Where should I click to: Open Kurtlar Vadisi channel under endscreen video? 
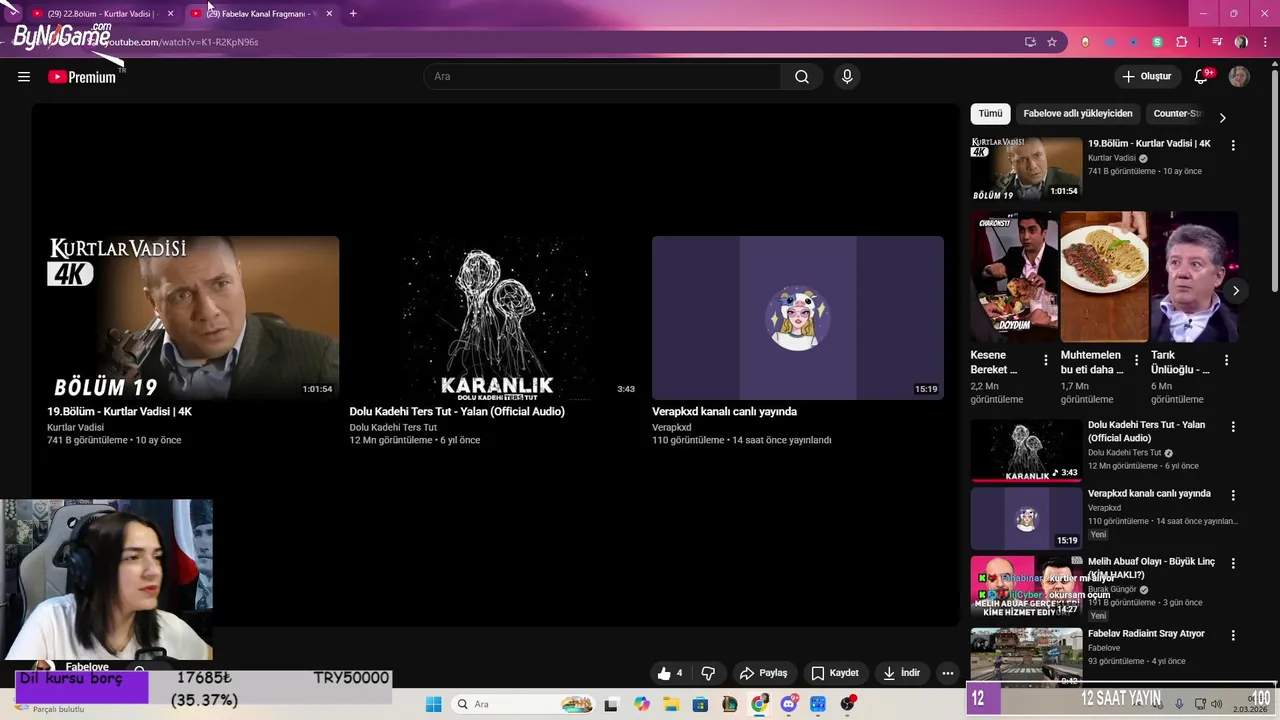pos(75,427)
